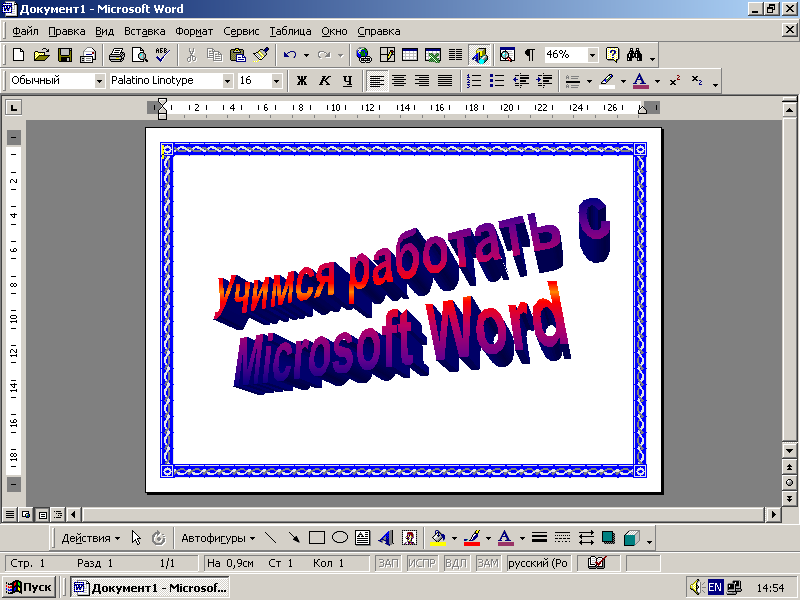The width and height of the screenshot is (800, 600).
Task: Justify the paragraph text
Action: (445, 81)
